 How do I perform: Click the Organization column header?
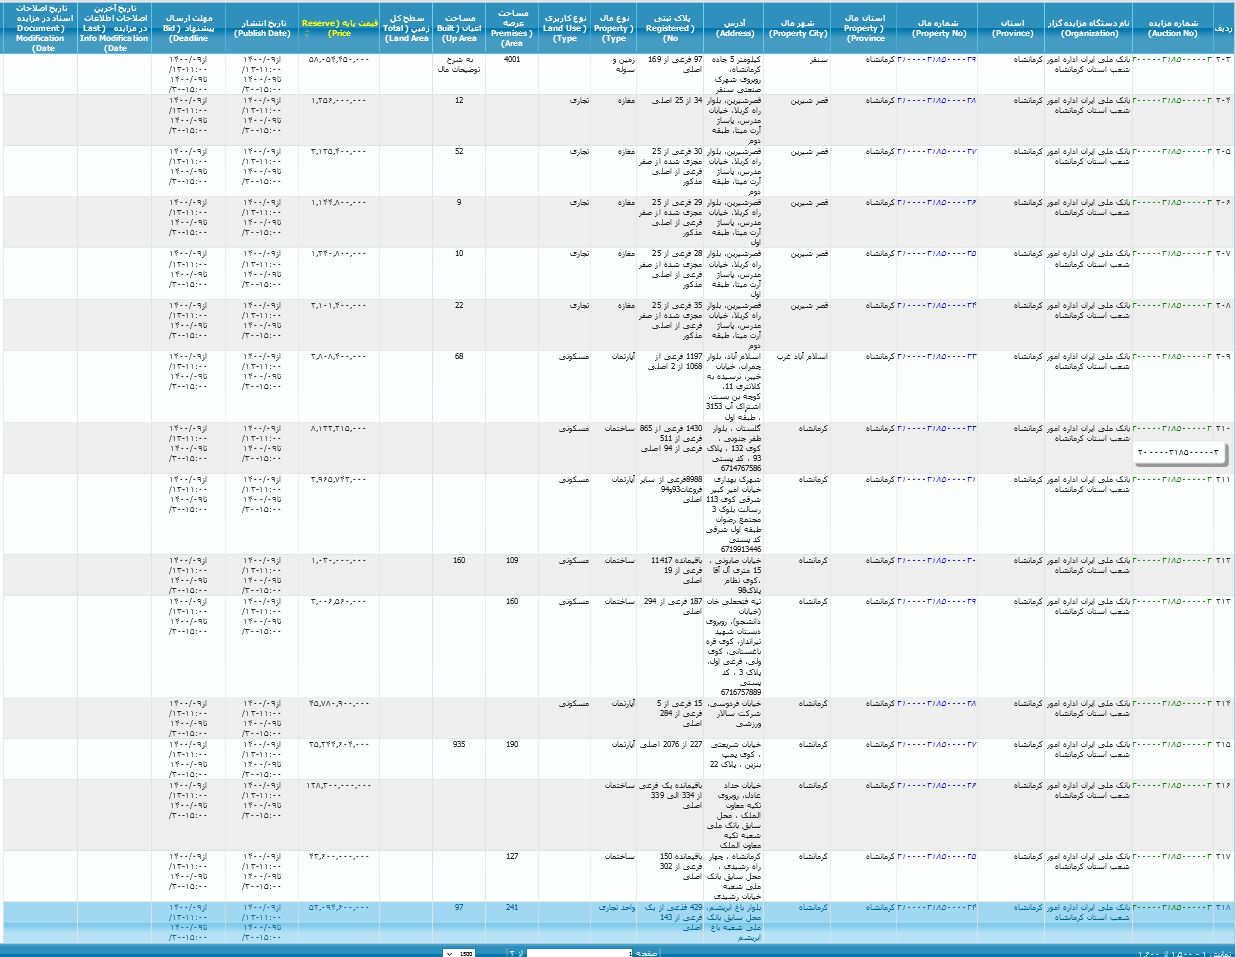click(1089, 28)
